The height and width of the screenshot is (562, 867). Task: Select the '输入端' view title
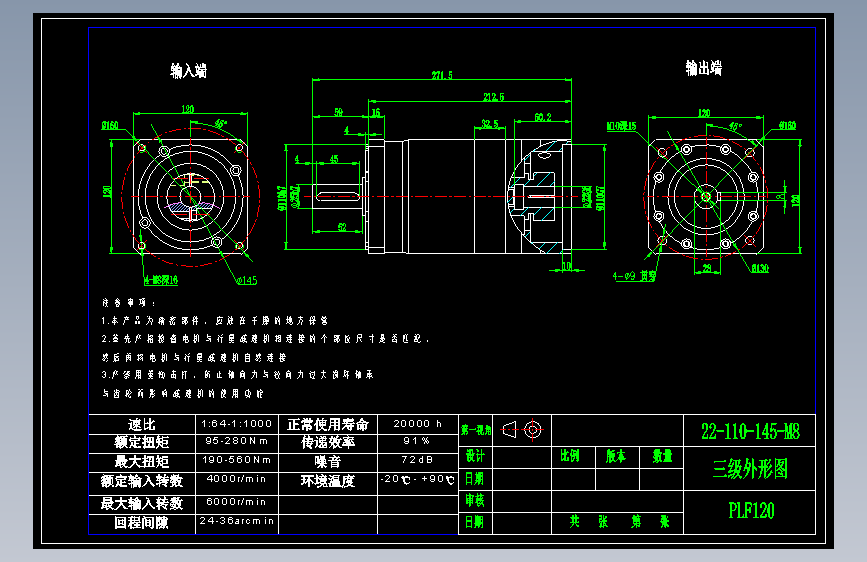189,71
